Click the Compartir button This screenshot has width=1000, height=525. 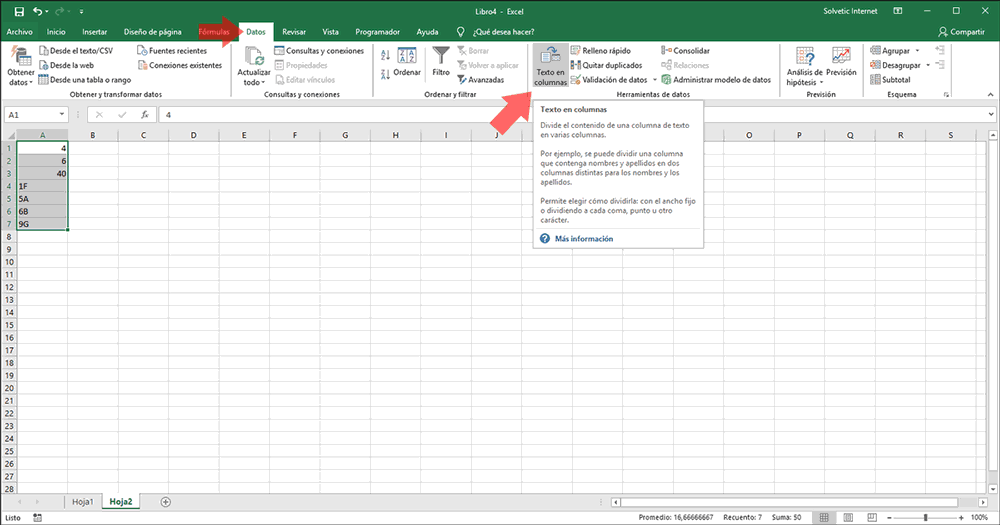[961, 32]
